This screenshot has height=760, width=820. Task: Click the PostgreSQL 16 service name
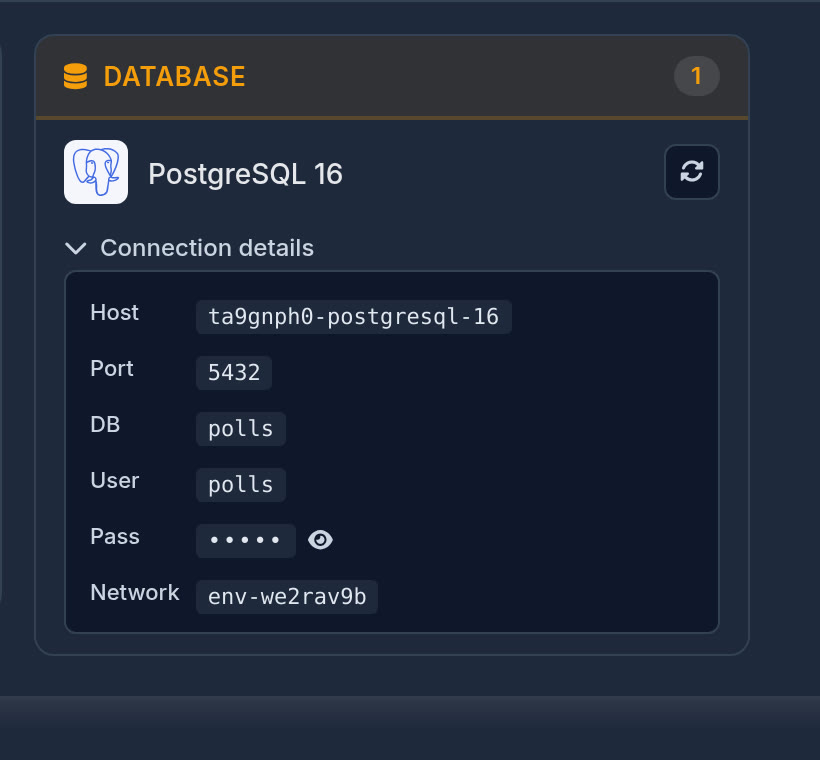pos(245,174)
